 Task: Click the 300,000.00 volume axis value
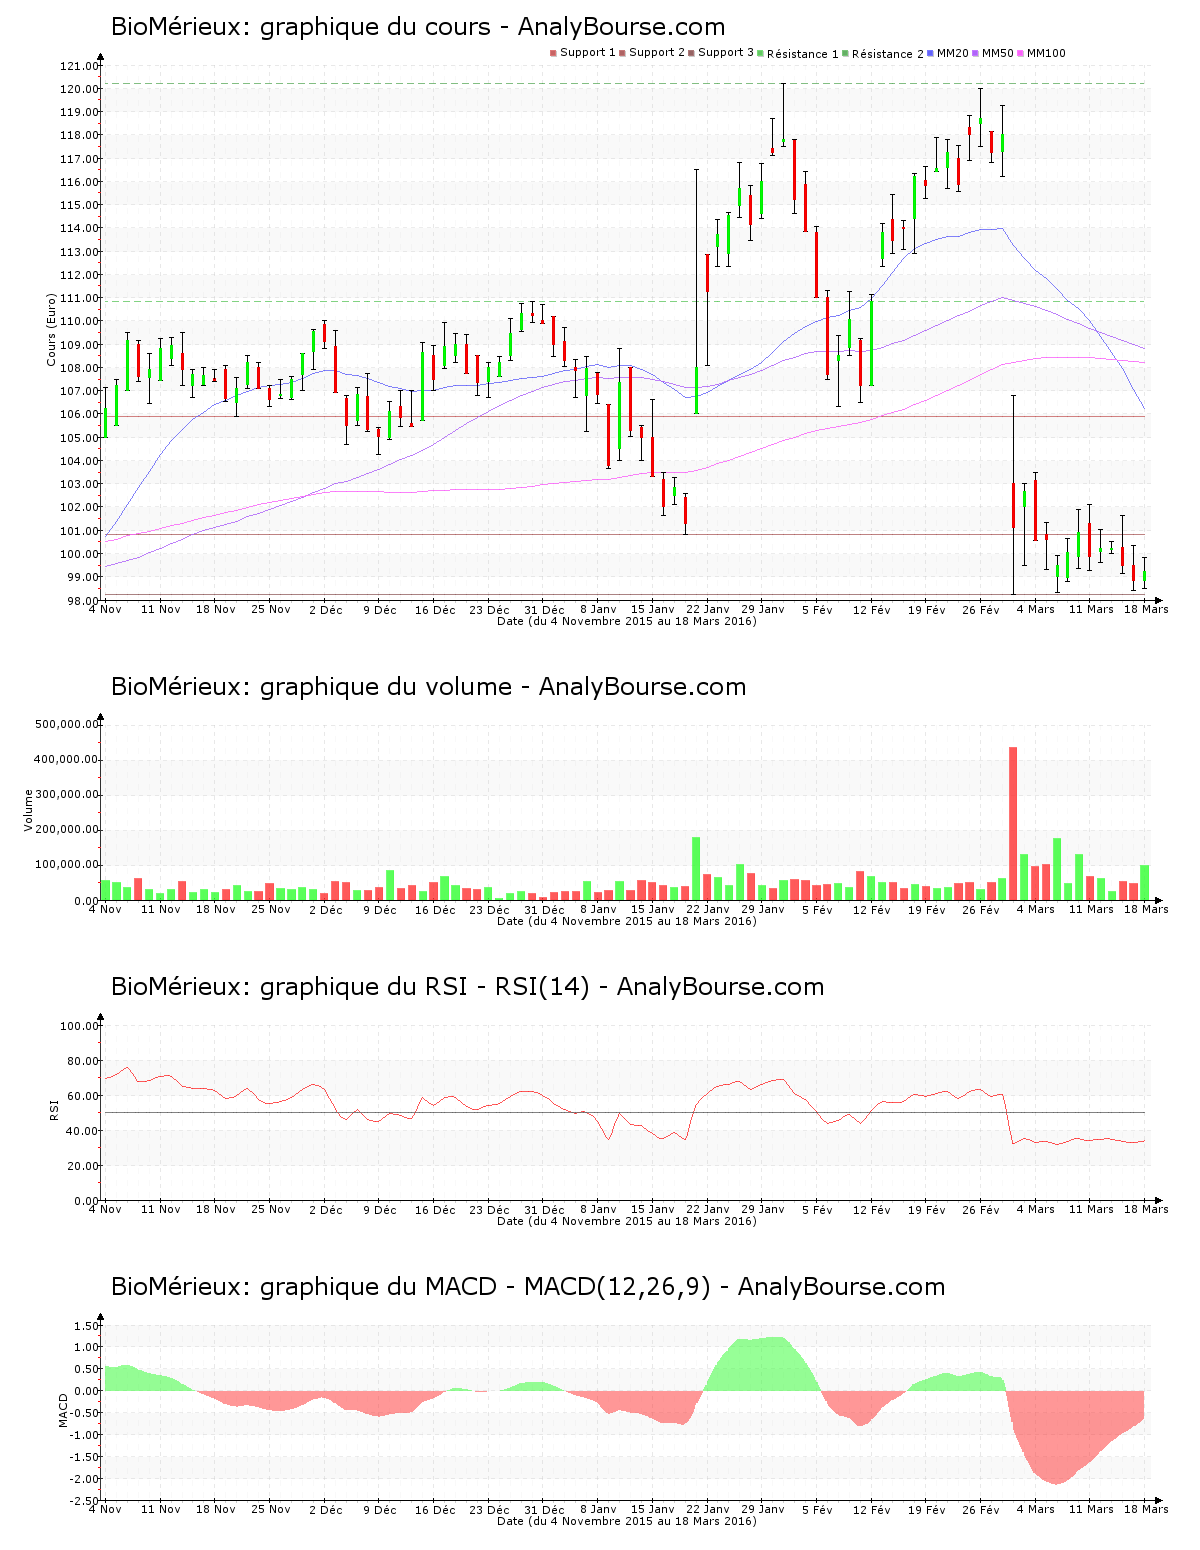[x=66, y=795]
